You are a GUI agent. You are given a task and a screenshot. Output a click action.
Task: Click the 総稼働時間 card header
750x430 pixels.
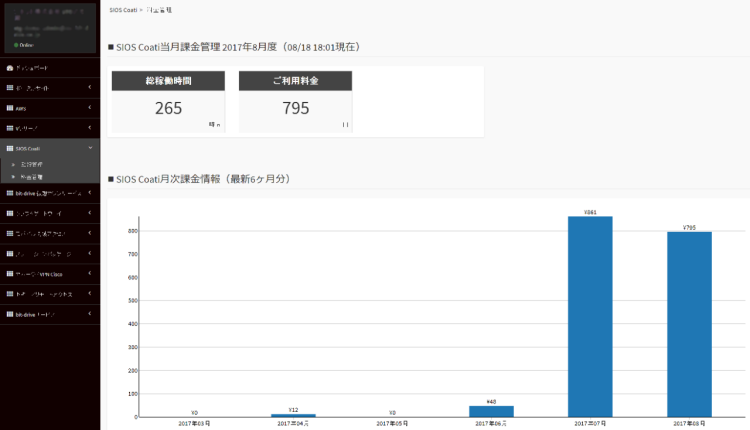click(168, 81)
